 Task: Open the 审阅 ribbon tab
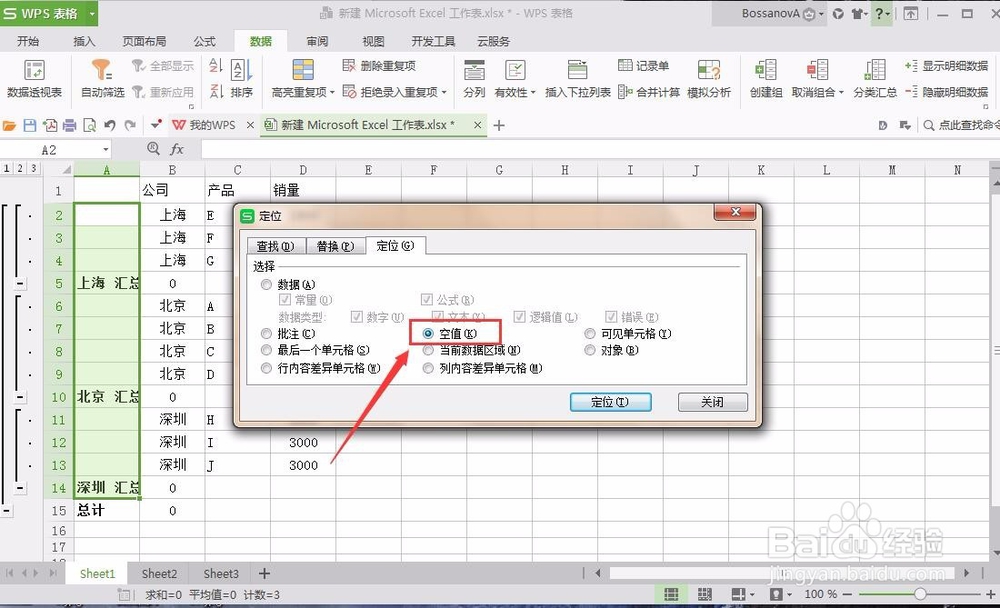pos(317,41)
